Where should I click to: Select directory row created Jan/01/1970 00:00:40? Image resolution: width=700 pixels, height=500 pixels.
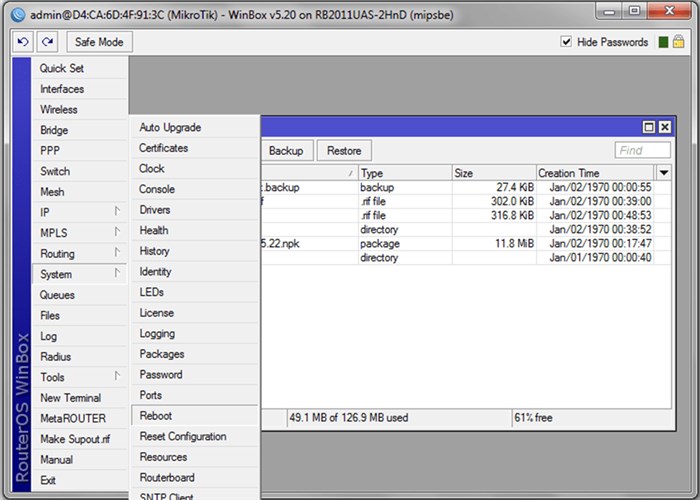pyautogui.click(x=466, y=258)
